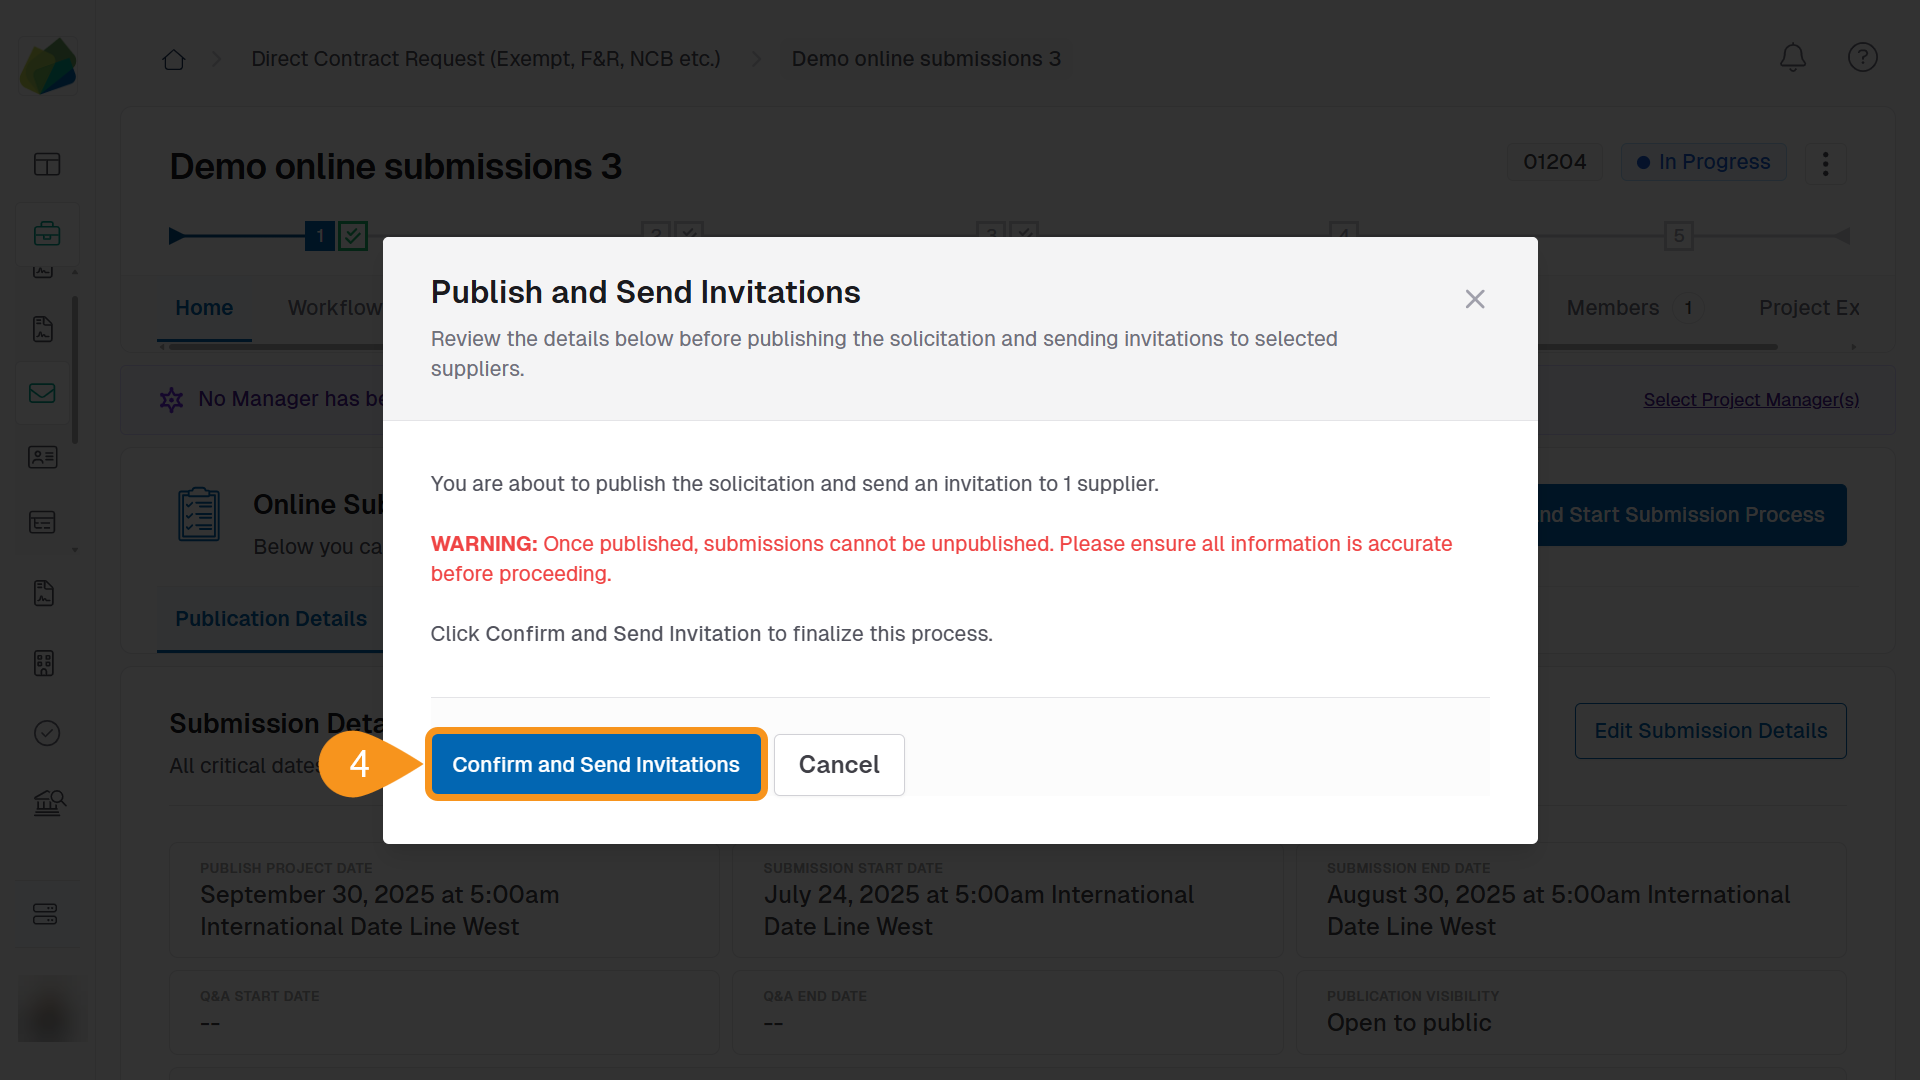Click Confirm and Send Invitations

pos(596,764)
